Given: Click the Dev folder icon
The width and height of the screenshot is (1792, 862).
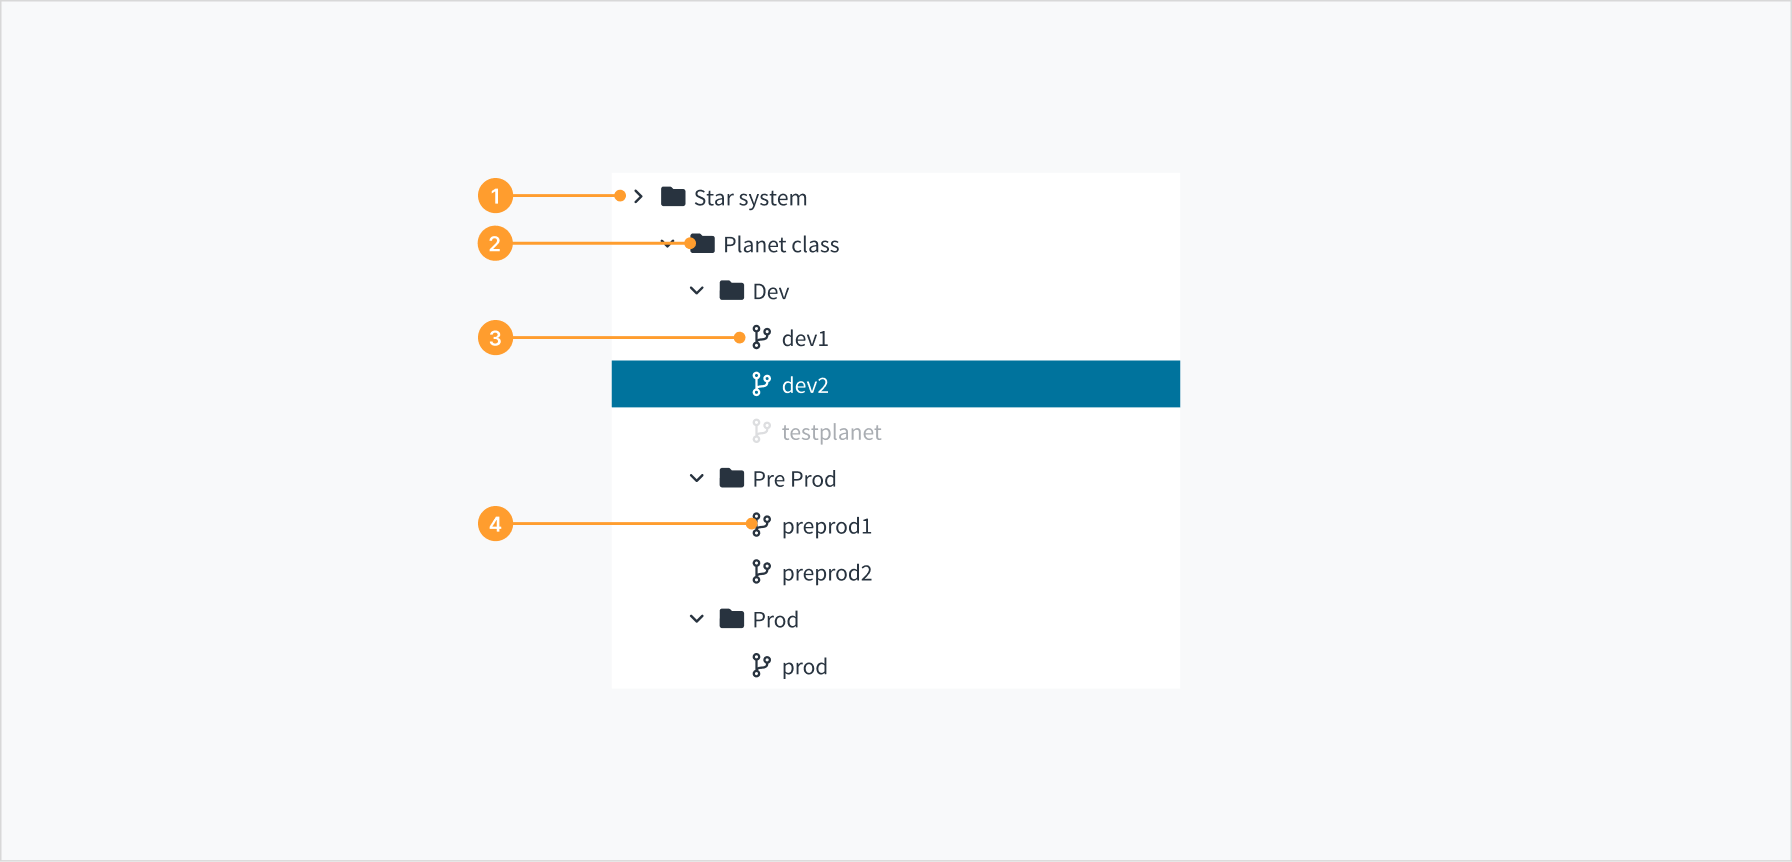Looking at the screenshot, I should [732, 291].
